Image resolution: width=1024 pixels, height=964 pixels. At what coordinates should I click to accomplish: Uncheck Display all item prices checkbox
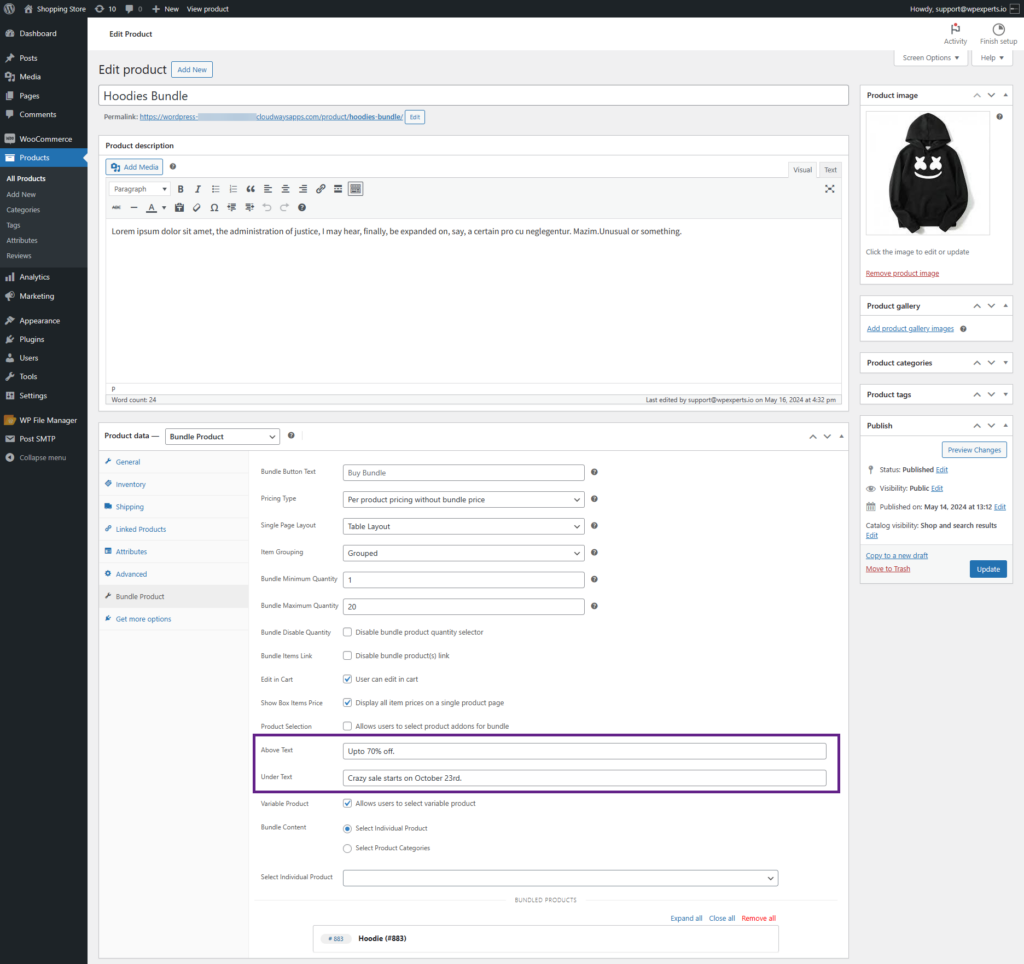(x=347, y=703)
